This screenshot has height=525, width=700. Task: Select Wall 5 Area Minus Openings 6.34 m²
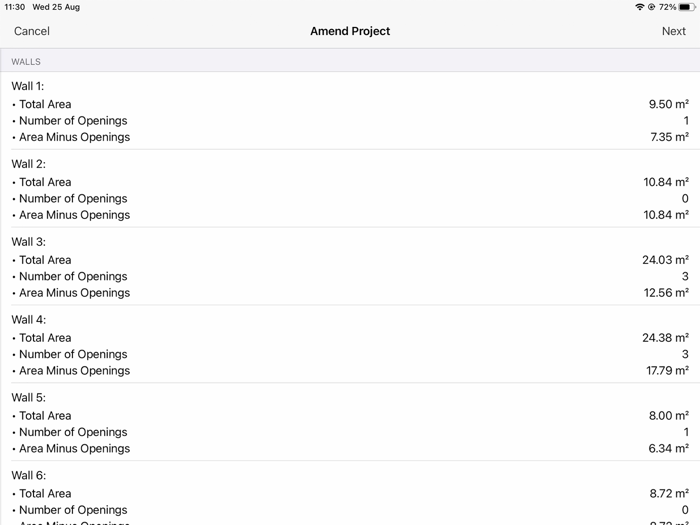point(669,449)
